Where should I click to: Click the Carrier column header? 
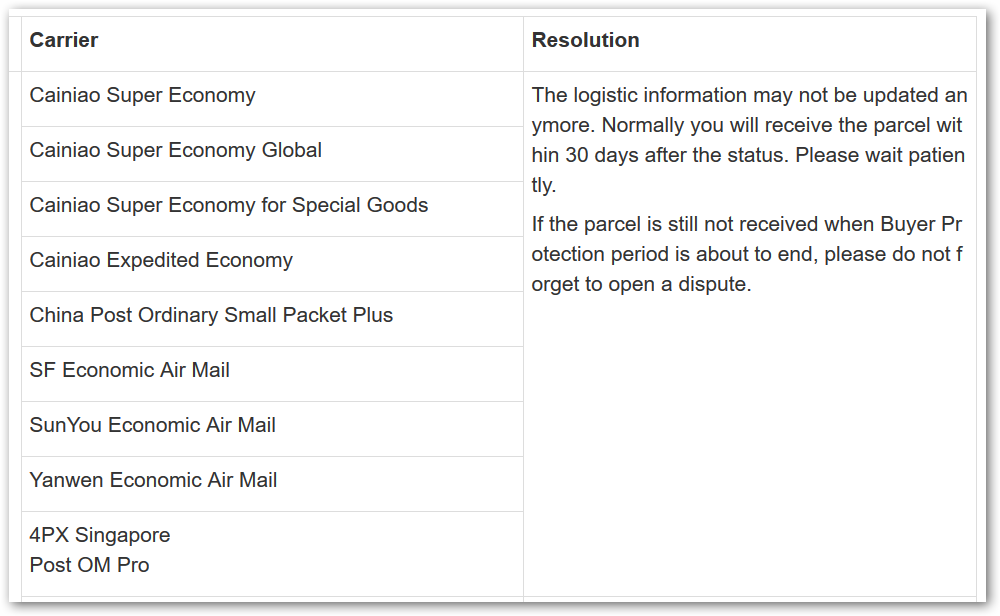click(x=64, y=41)
